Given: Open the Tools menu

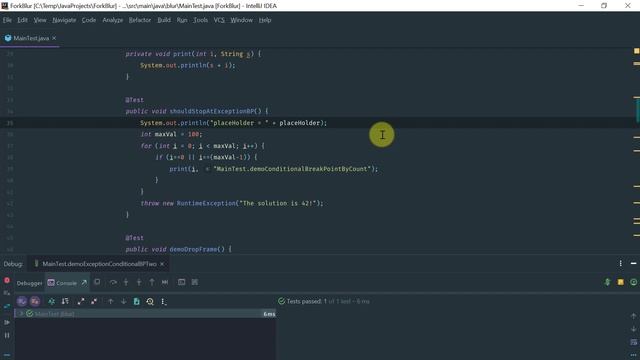Looking at the screenshot, I should click(x=200, y=20).
